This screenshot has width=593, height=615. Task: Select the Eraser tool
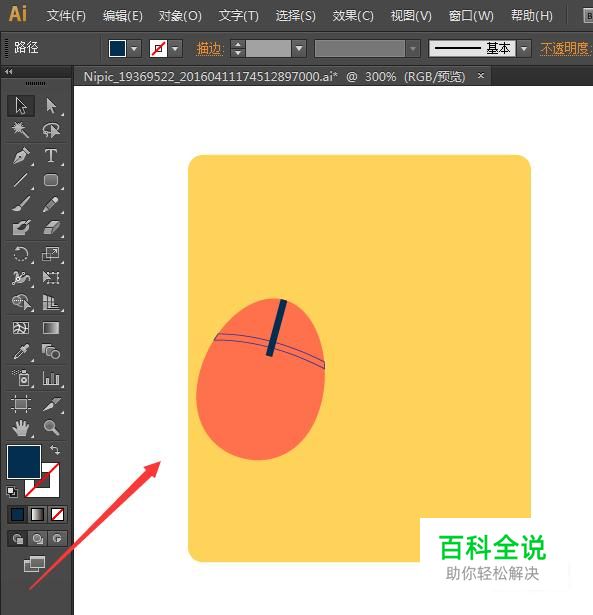[51, 228]
